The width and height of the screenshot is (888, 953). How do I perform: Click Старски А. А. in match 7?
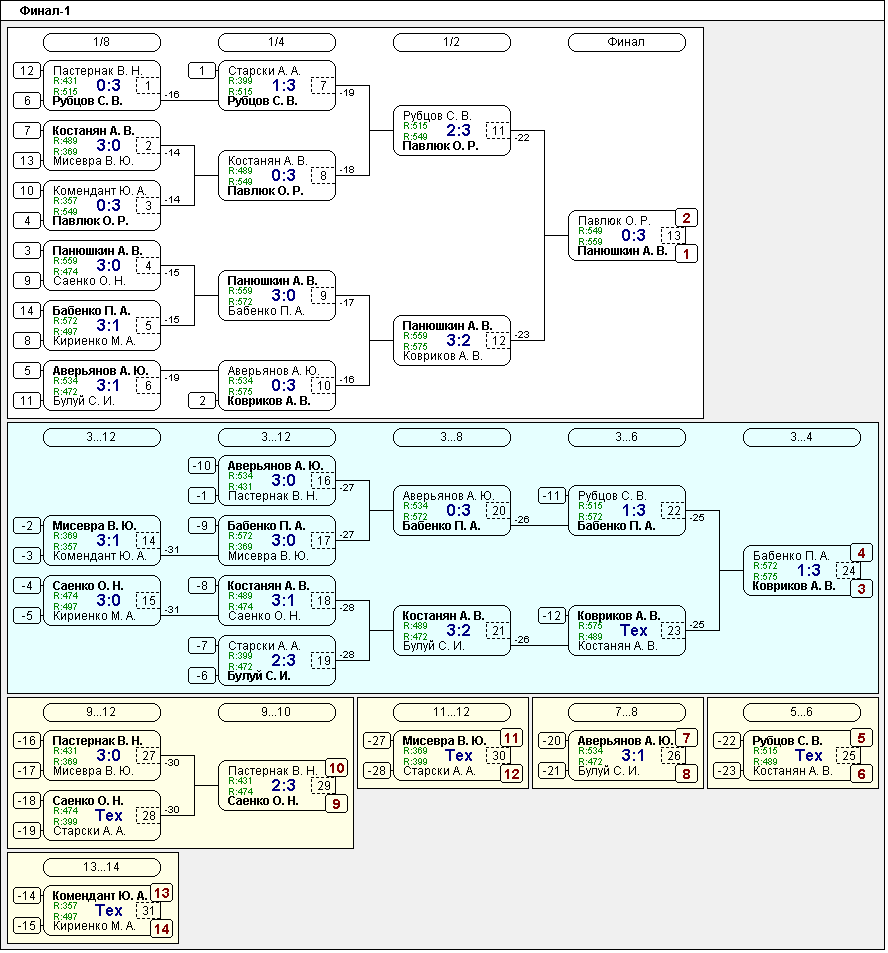tap(264, 71)
